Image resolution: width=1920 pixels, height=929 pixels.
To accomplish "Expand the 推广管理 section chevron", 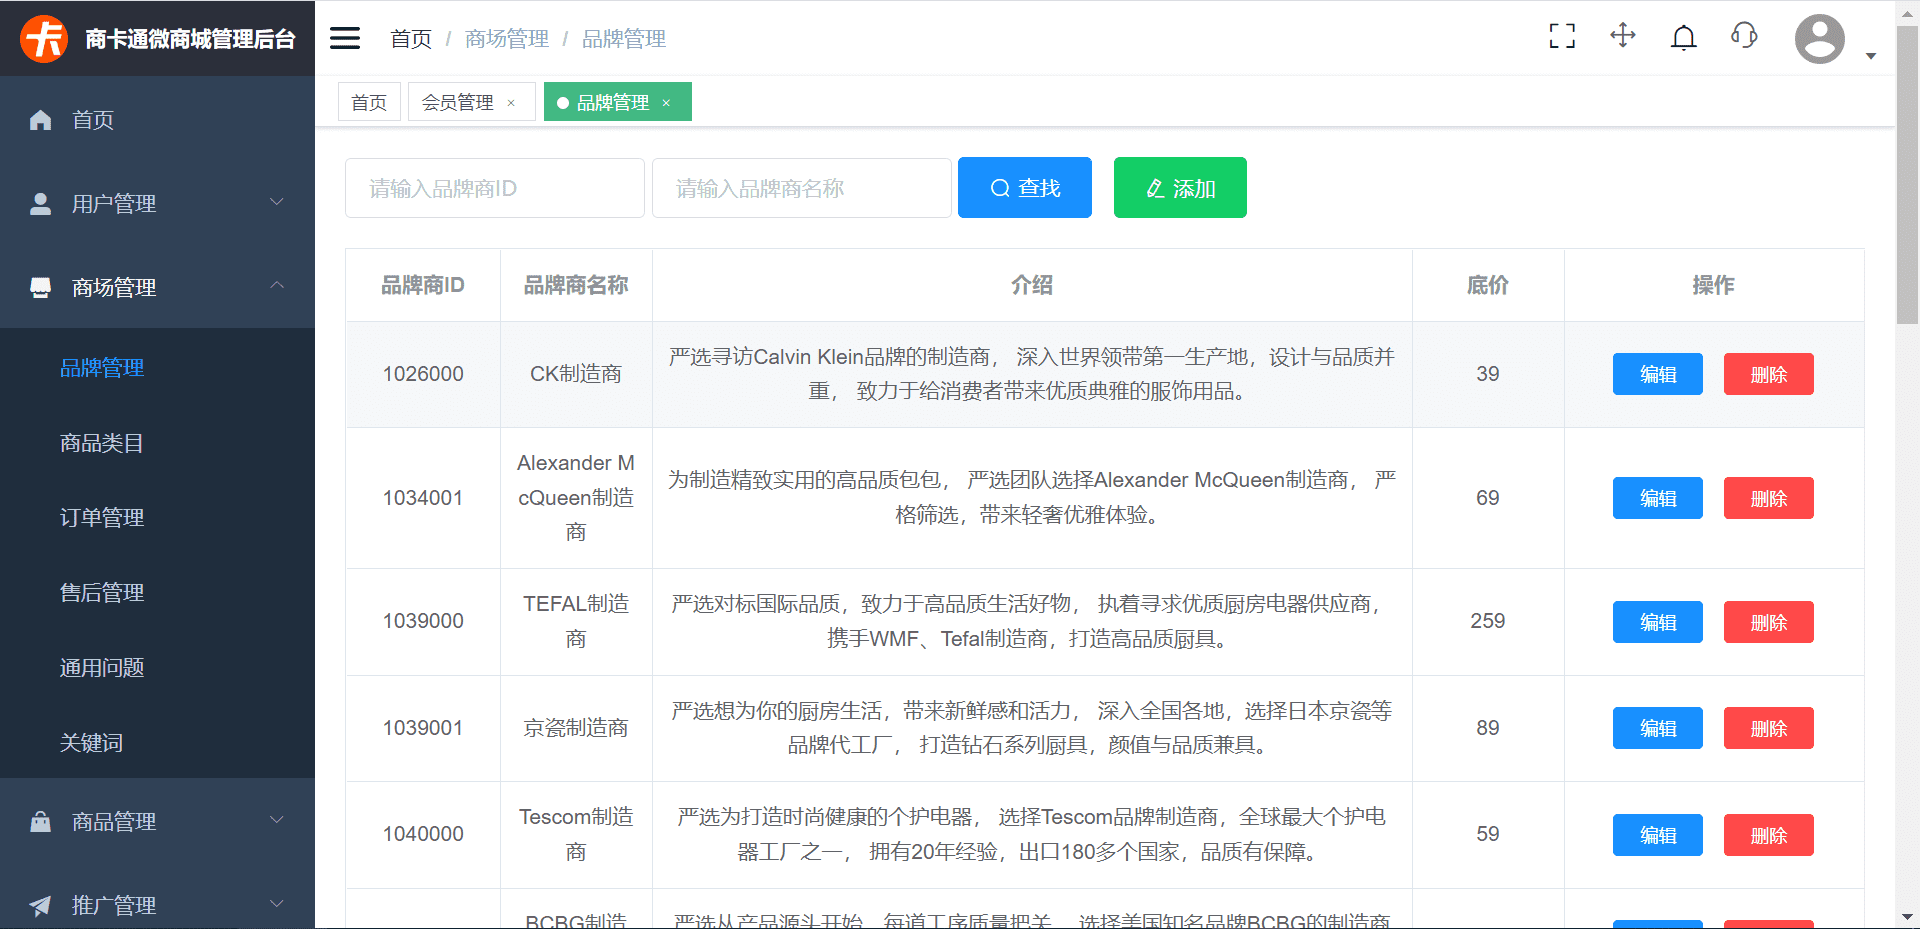I will coord(276,903).
